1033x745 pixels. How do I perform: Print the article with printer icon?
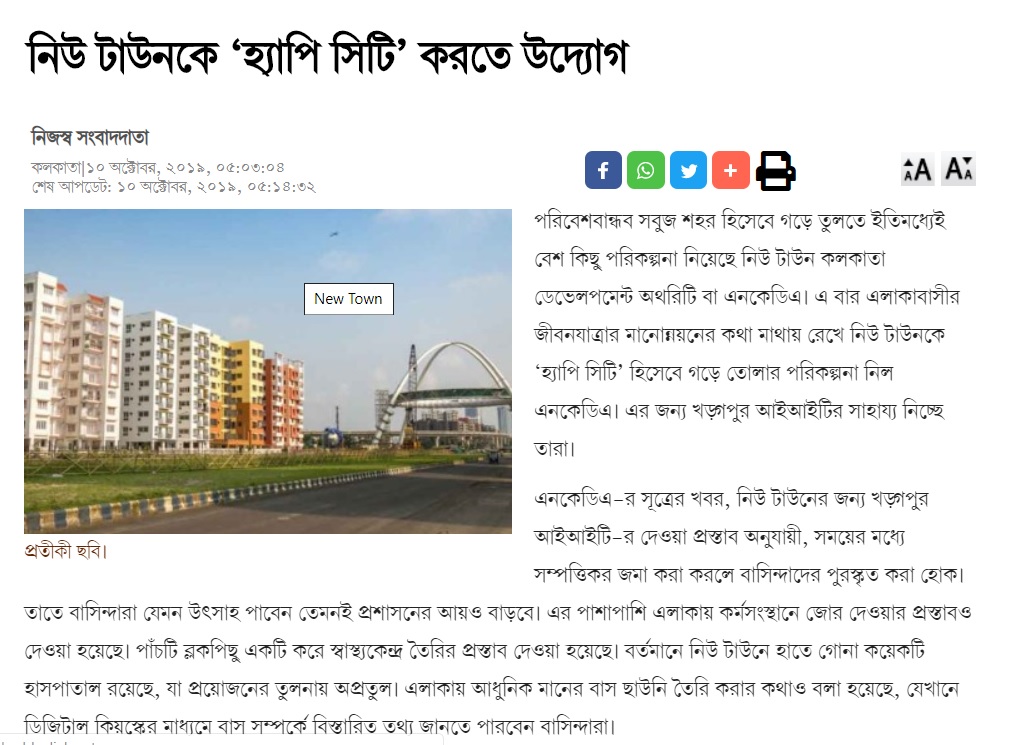tap(775, 171)
